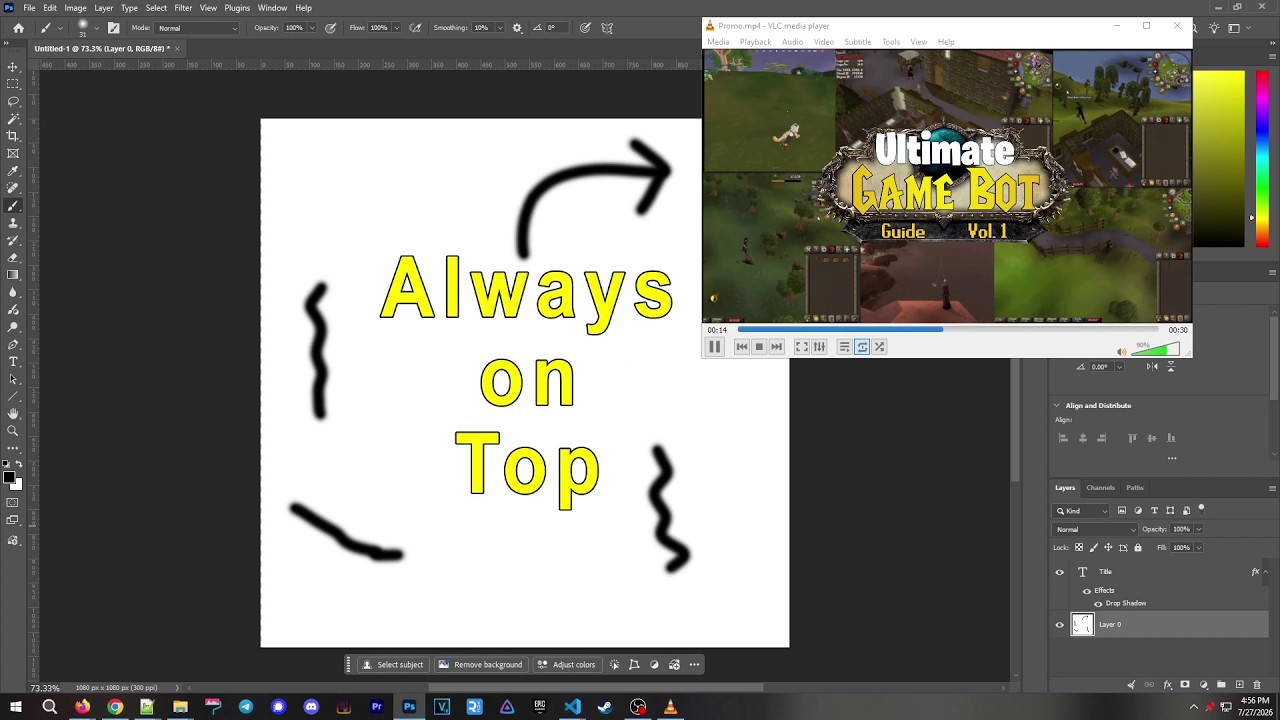Create new adjustment layer icon
The image size is (1280, 720).
point(1203,685)
